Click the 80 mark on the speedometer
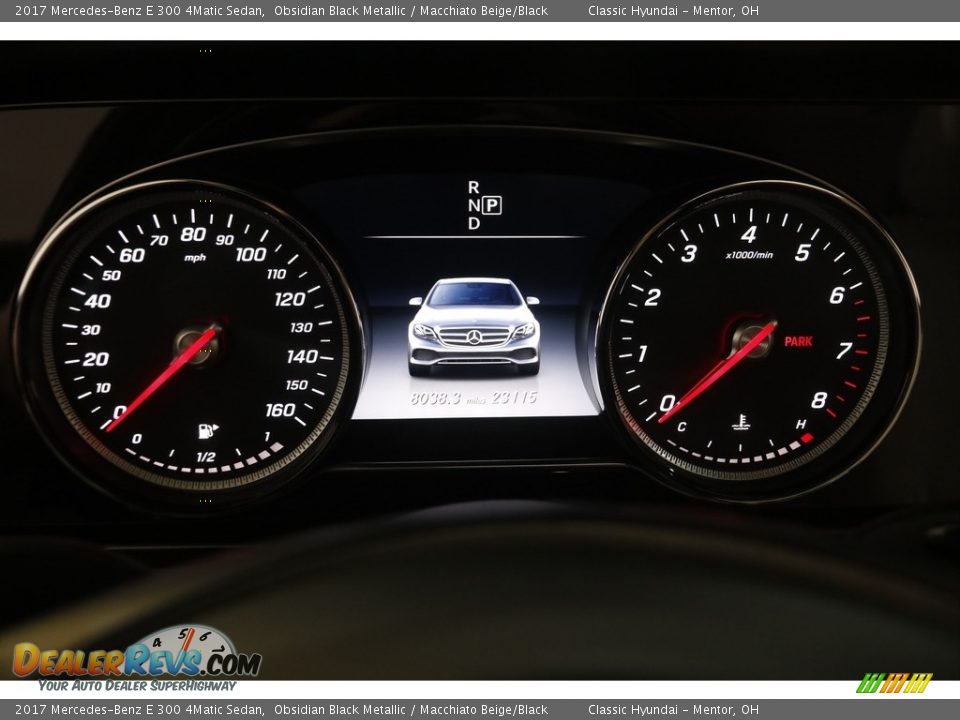Viewport: 960px width, 720px height. (193, 234)
